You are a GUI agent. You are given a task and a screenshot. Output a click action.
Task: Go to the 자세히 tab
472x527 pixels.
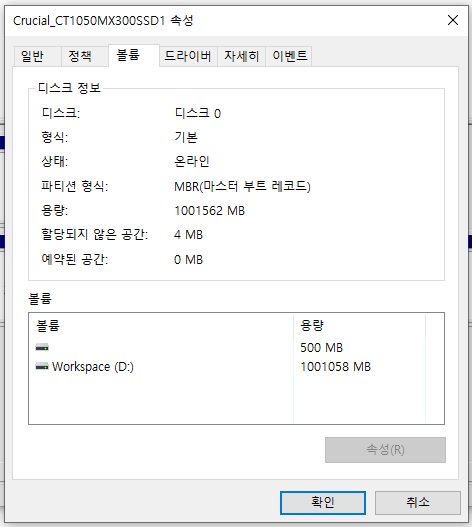(x=241, y=56)
